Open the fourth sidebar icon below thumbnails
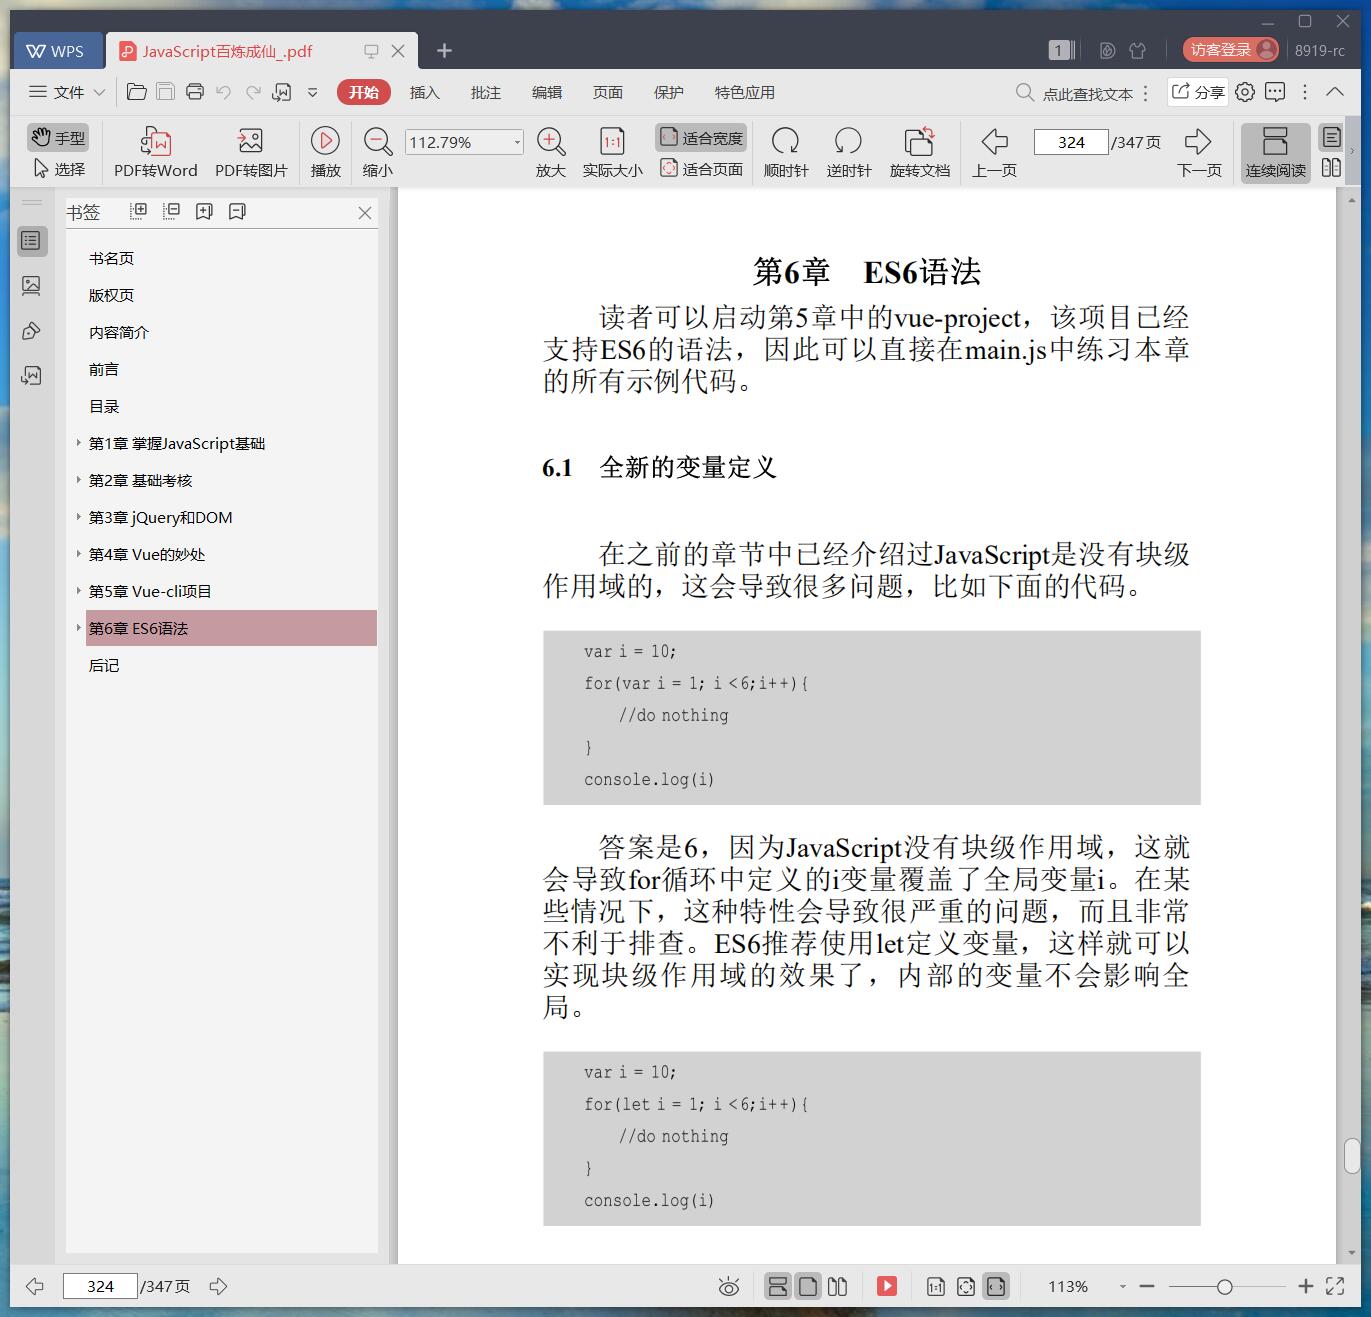Screen dimensions: 1371x1317 31,376
